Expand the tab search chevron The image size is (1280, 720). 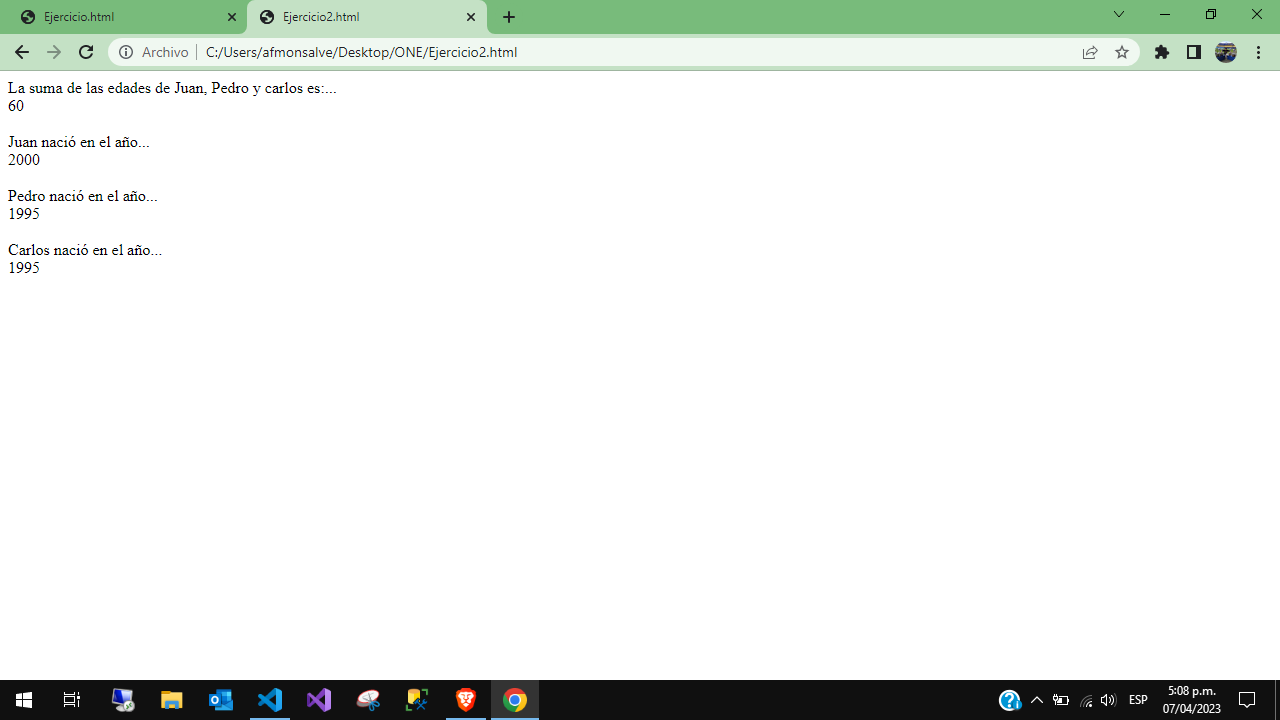pyautogui.click(x=1119, y=14)
